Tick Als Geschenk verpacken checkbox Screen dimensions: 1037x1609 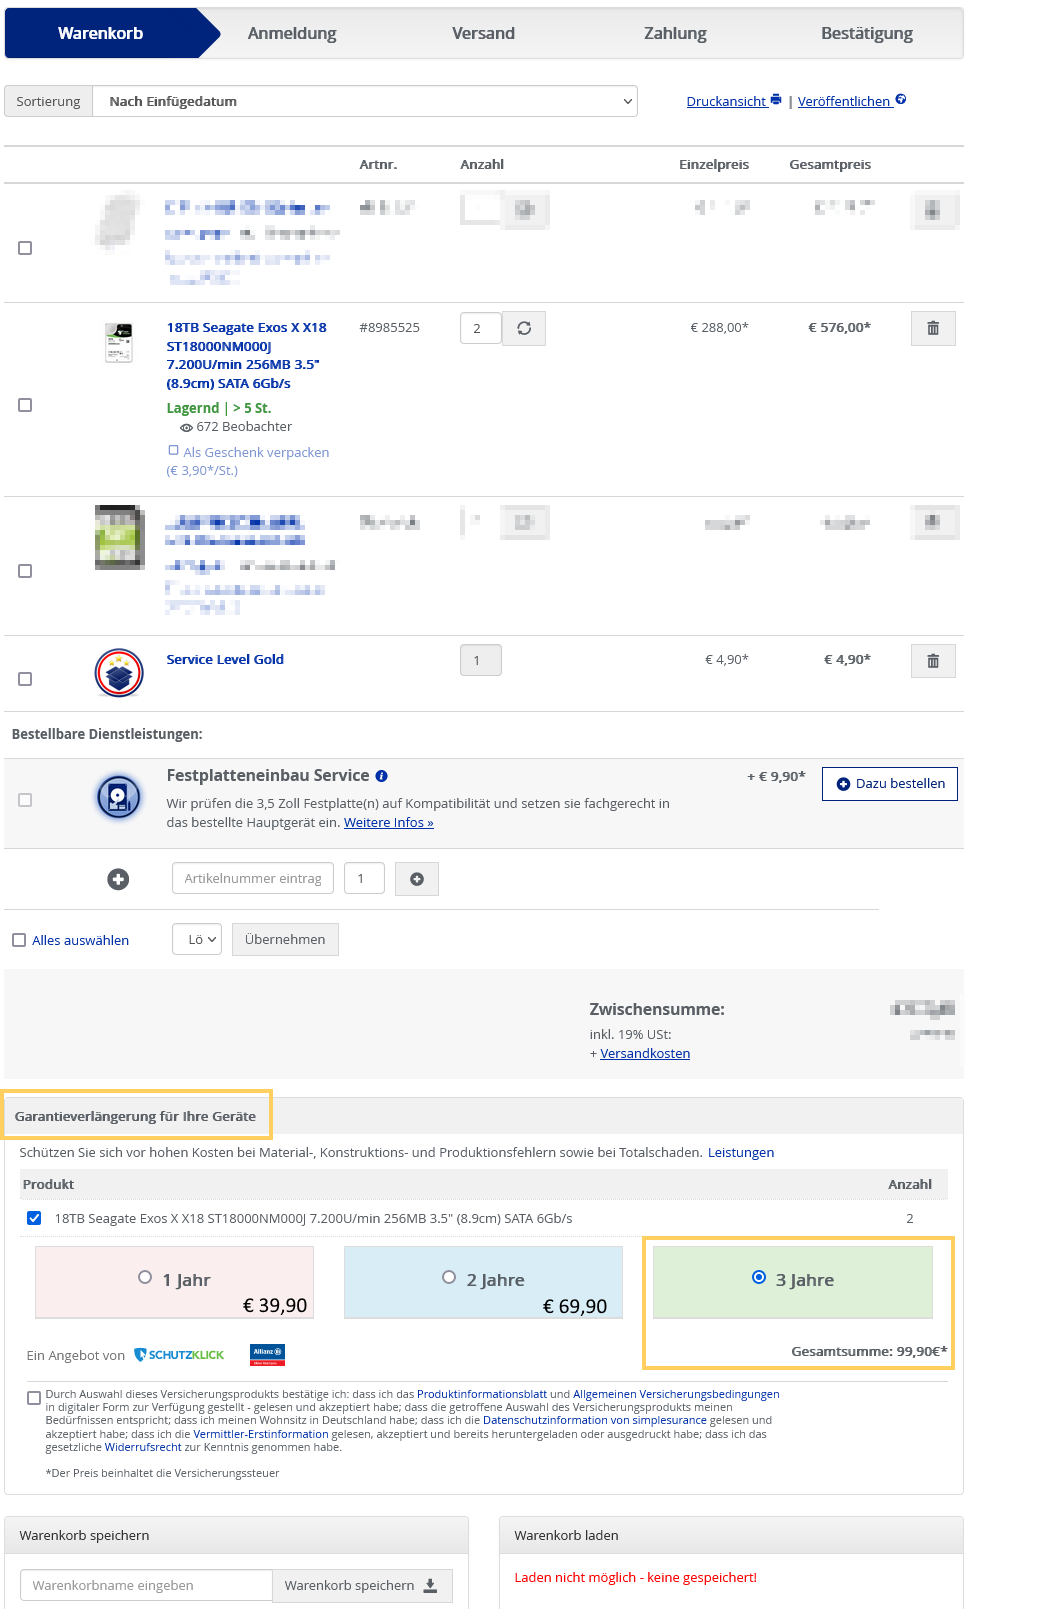(173, 451)
